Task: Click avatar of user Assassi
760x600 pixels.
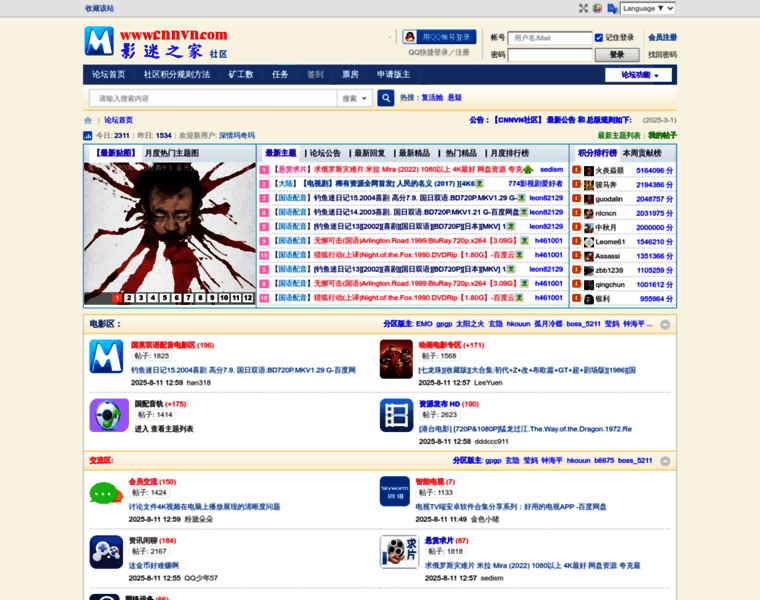Action: (589, 256)
